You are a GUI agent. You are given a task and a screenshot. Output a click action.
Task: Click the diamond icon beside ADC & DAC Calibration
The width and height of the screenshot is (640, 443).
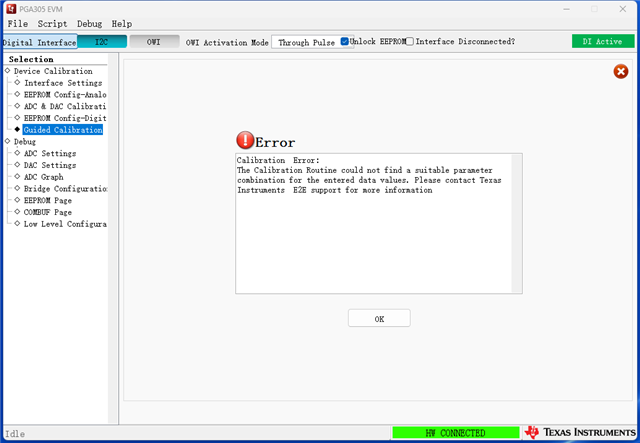(17, 106)
